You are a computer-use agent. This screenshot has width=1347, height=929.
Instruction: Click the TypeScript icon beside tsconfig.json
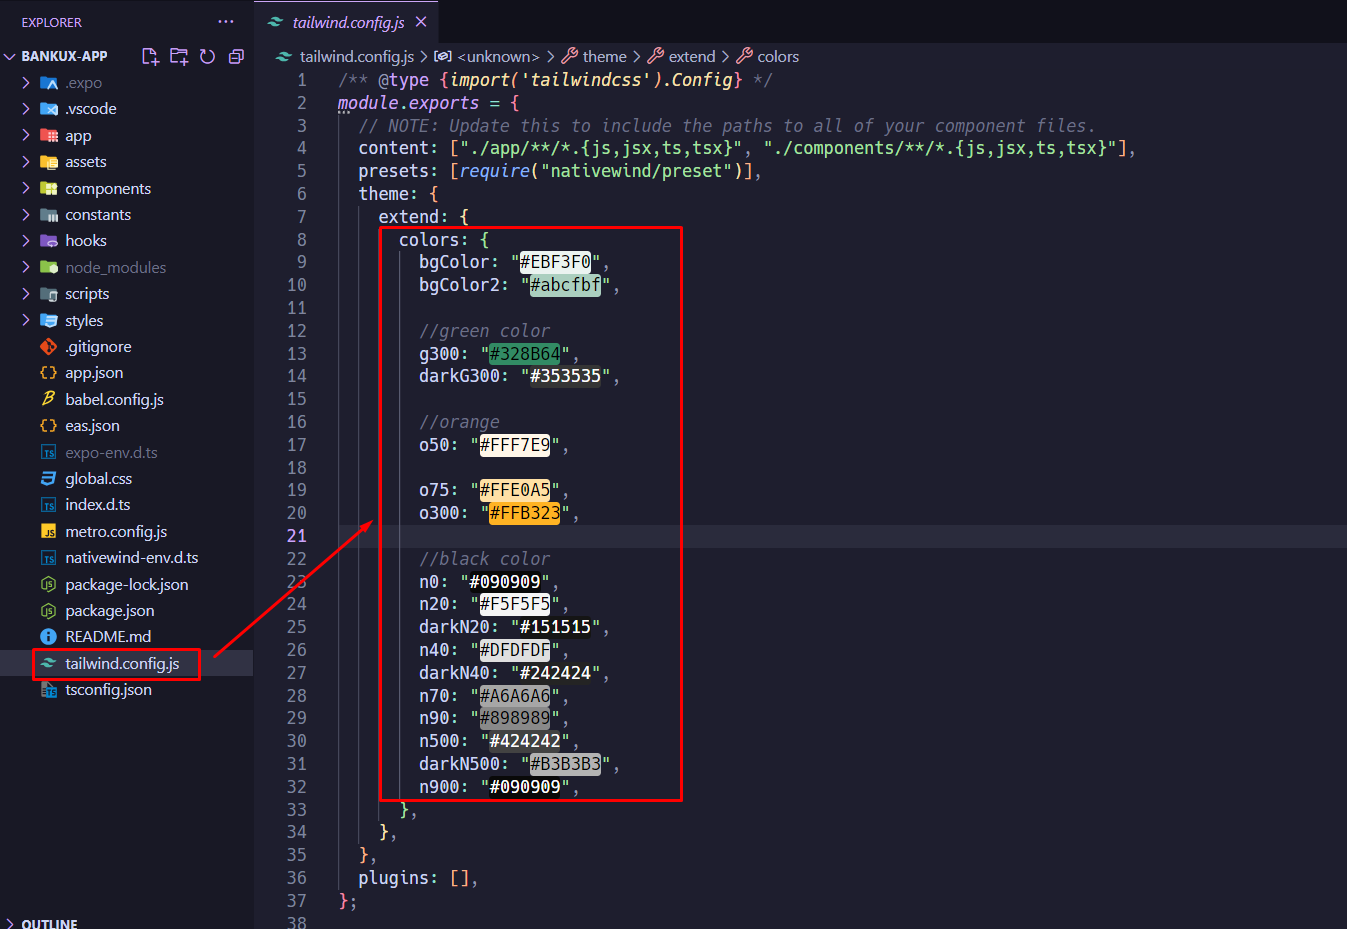[49, 689]
